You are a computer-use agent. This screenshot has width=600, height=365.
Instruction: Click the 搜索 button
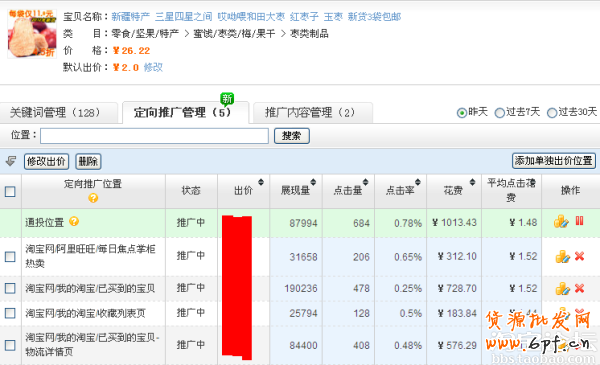292,136
